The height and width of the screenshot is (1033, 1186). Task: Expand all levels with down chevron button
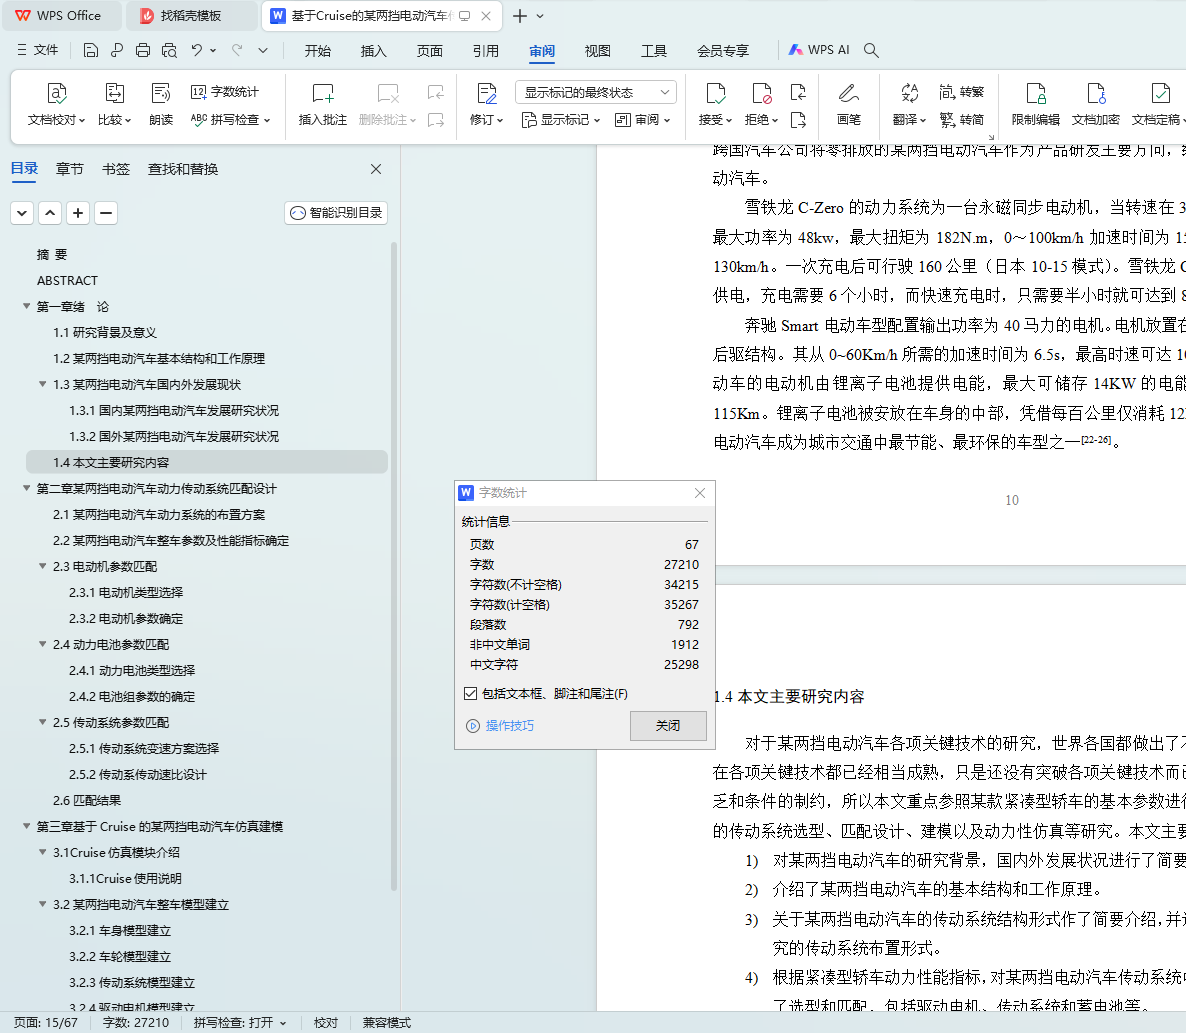tap(22, 213)
